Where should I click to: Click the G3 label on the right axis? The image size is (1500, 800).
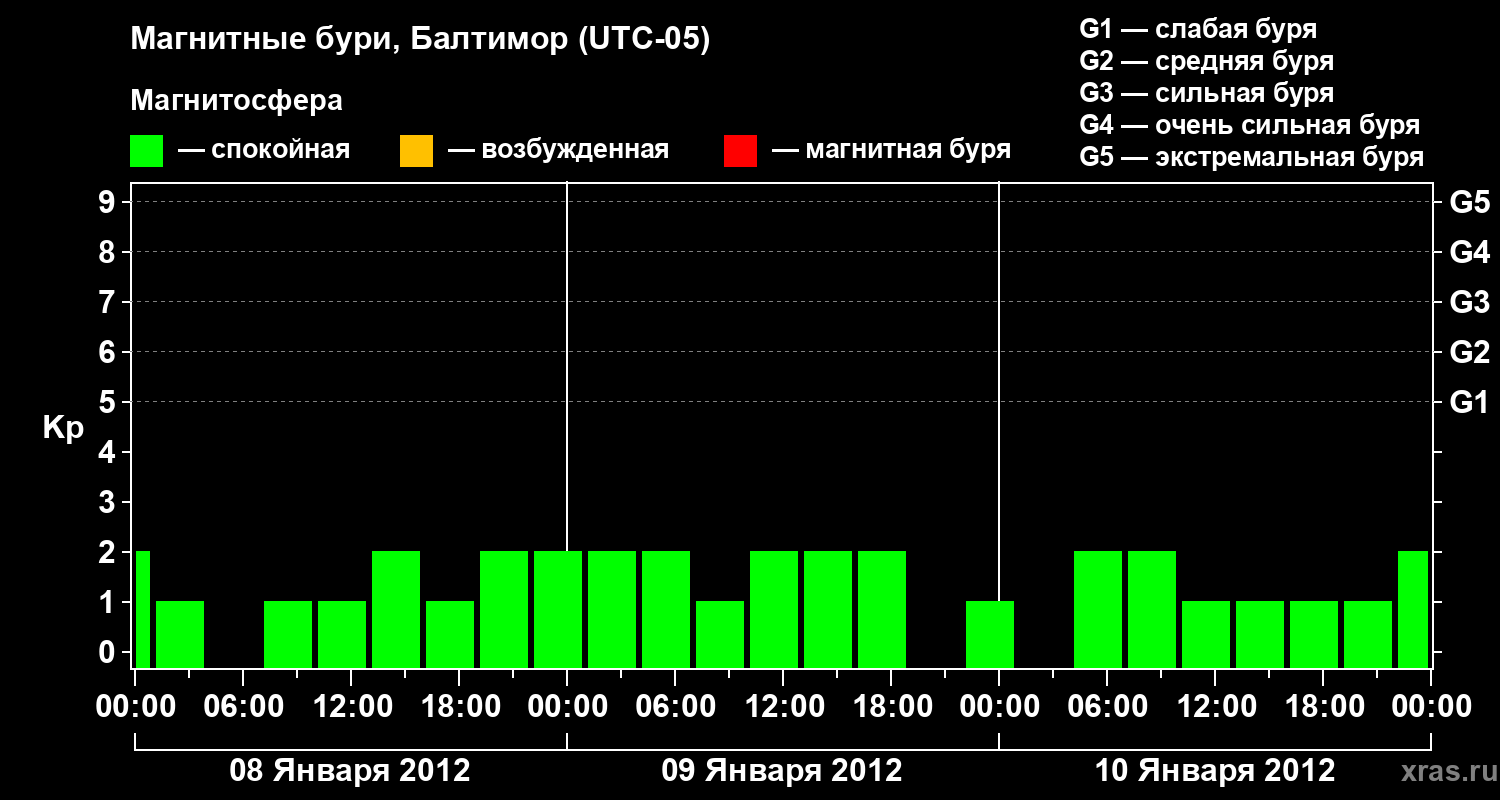tap(1469, 302)
